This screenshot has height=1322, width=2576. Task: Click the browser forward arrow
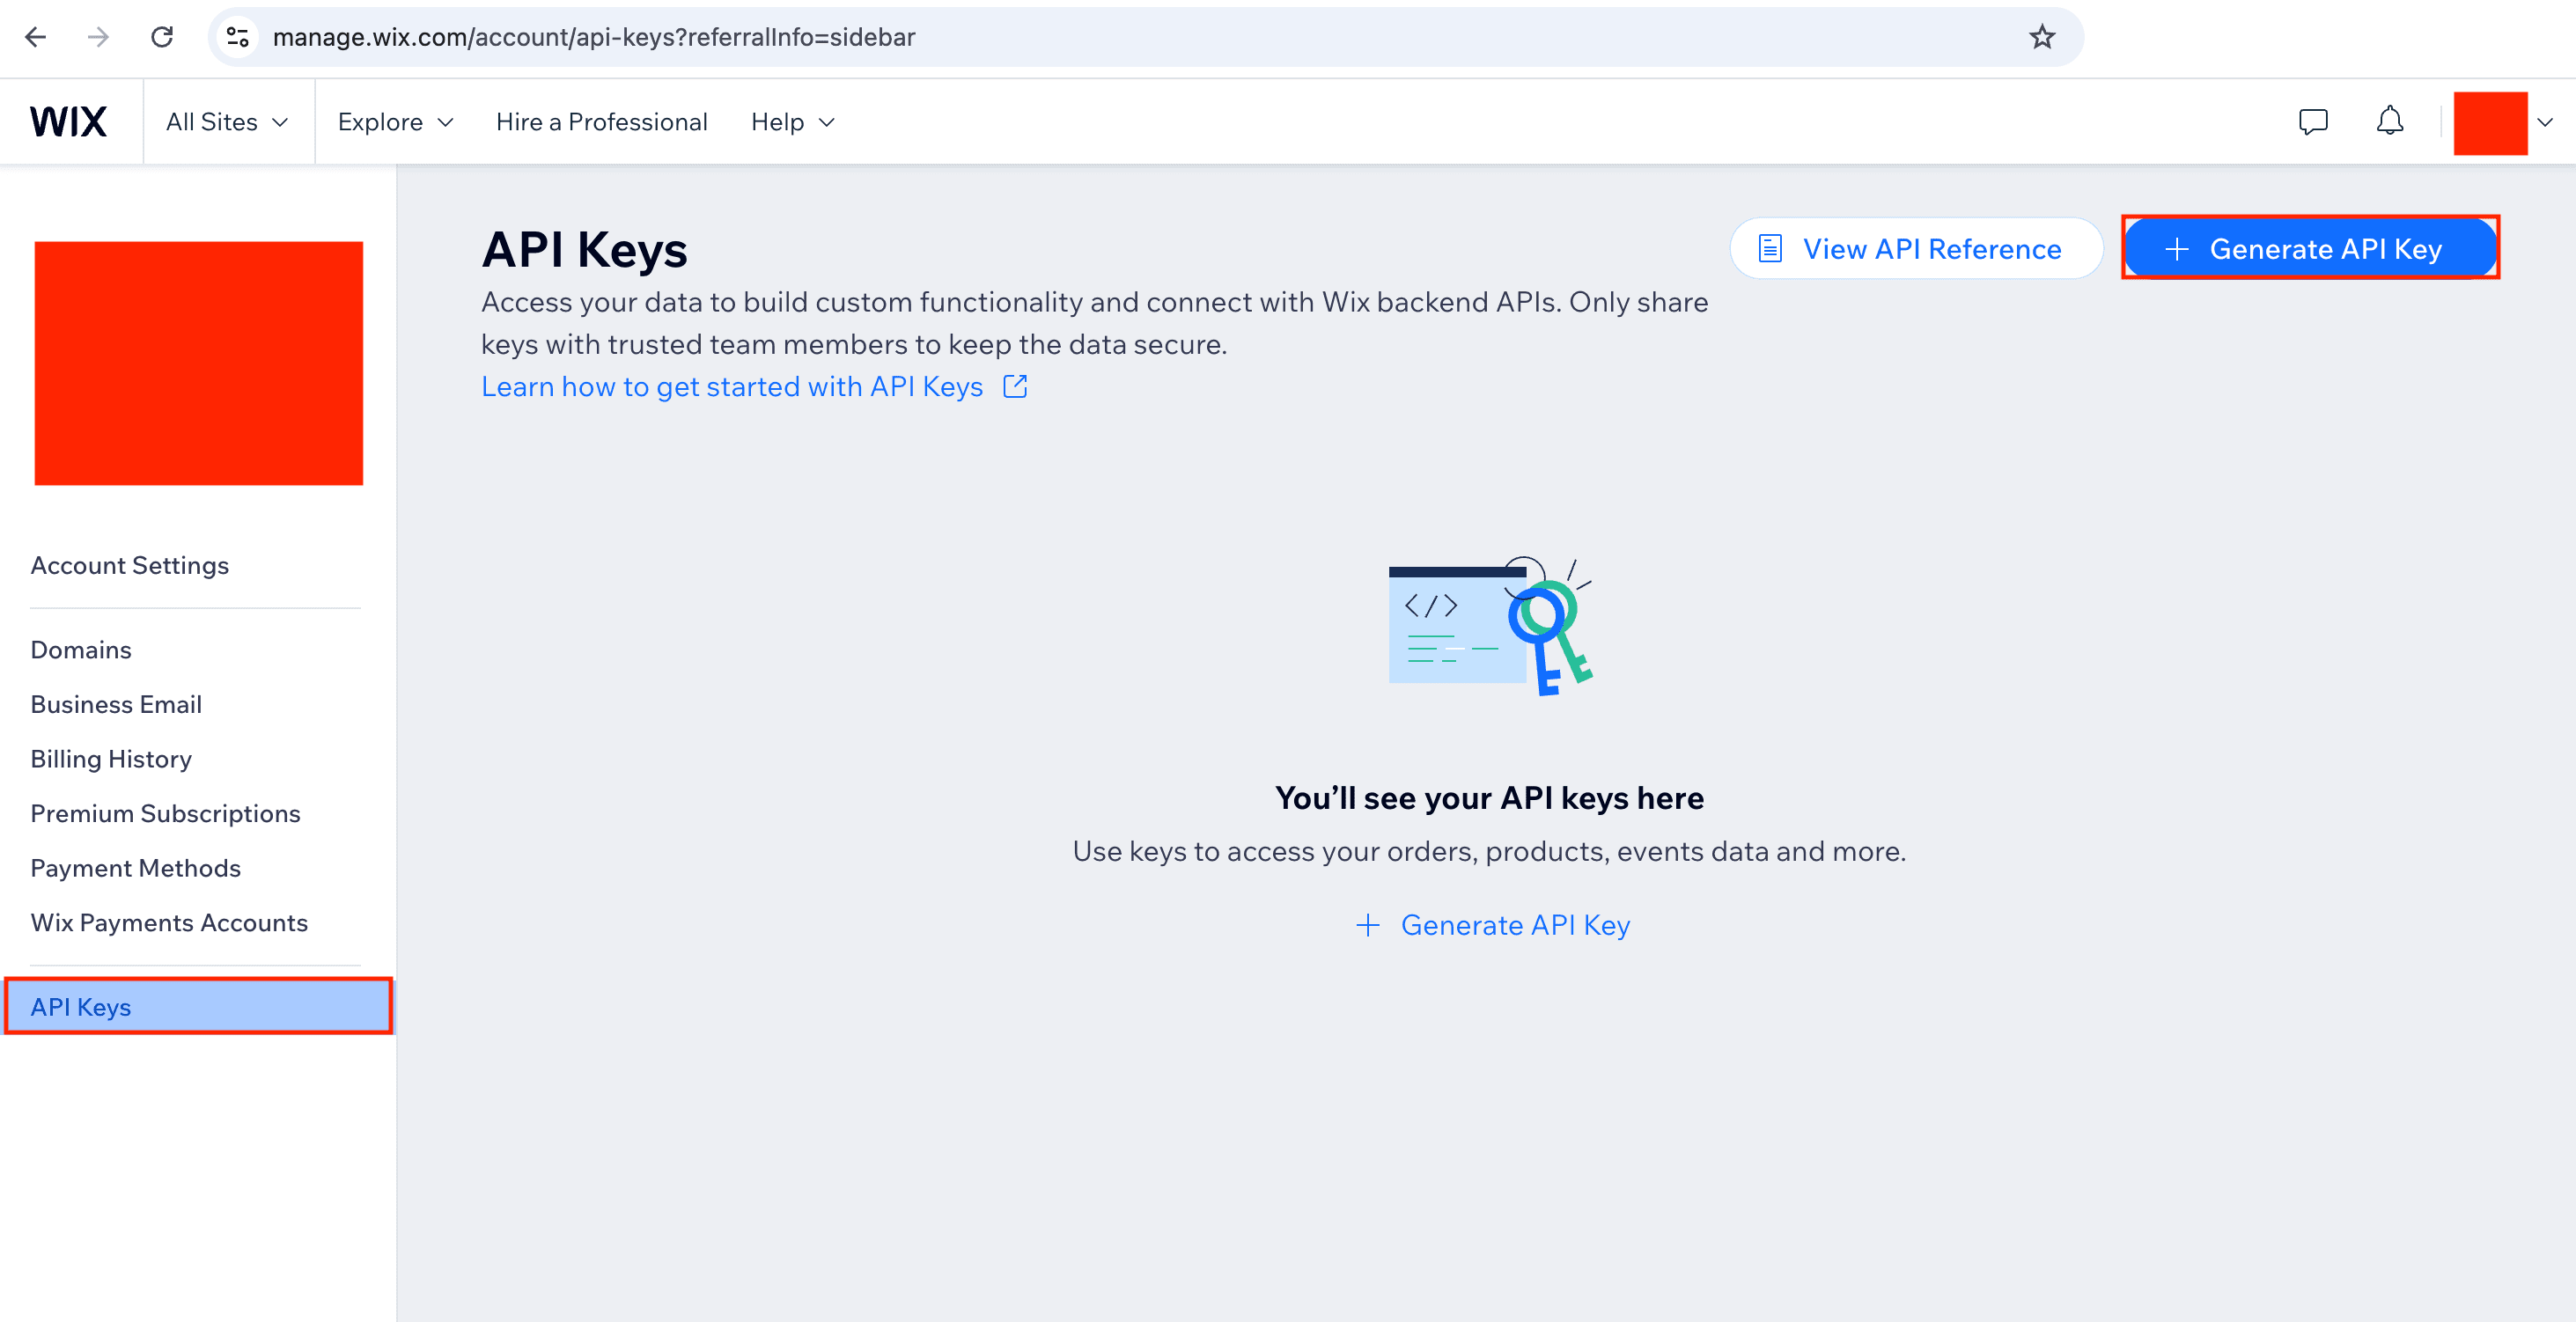(x=98, y=37)
